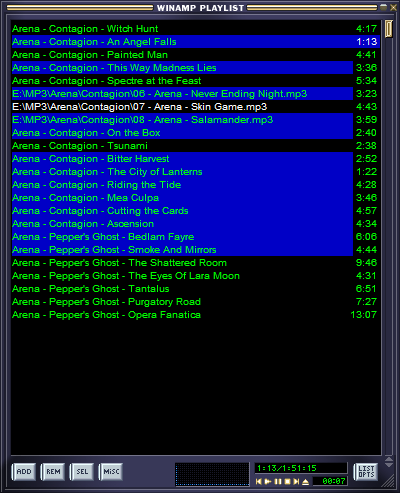Open the SEL selection menu button

click(82, 472)
